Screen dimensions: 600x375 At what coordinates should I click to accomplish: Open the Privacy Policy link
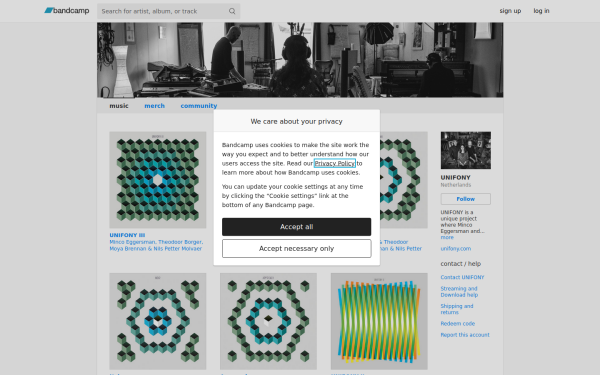tap(334, 163)
